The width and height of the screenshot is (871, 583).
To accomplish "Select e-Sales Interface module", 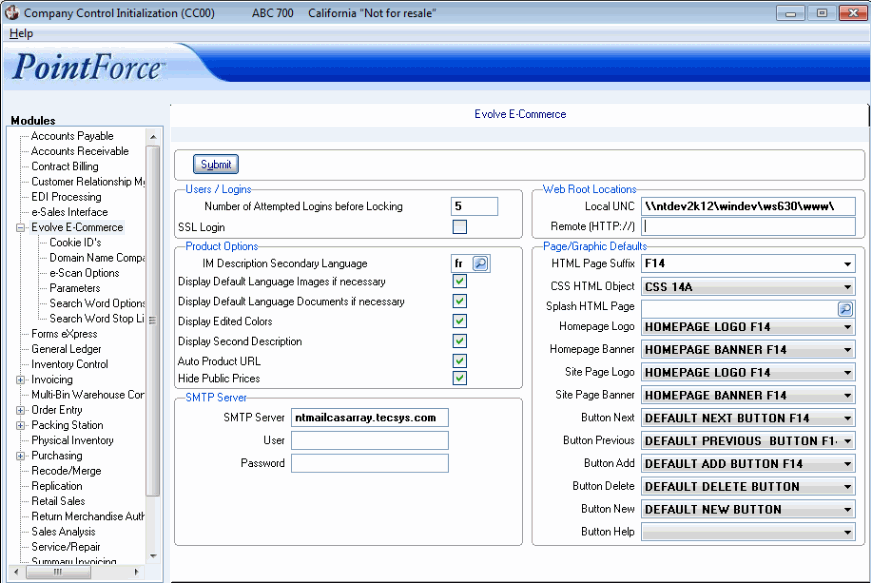I will [x=69, y=212].
